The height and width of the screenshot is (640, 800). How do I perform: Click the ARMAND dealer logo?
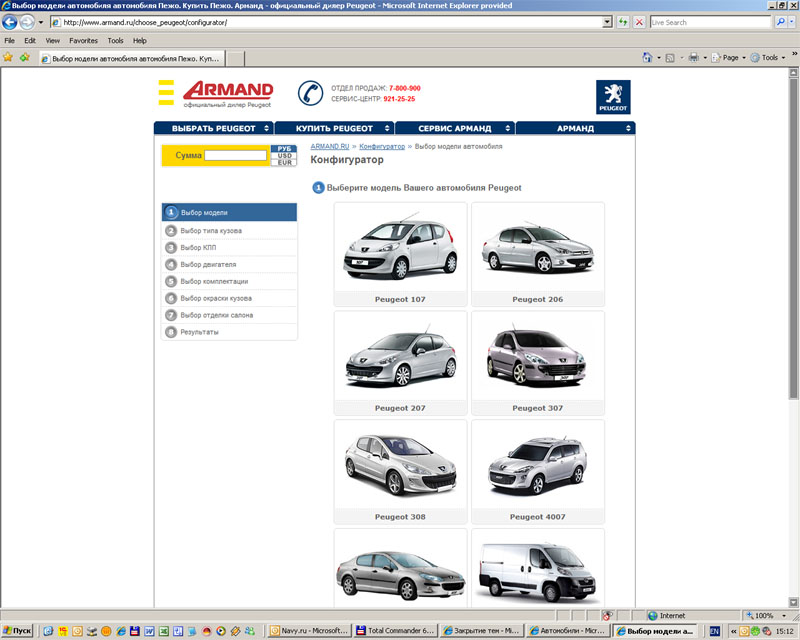tap(228, 94)
